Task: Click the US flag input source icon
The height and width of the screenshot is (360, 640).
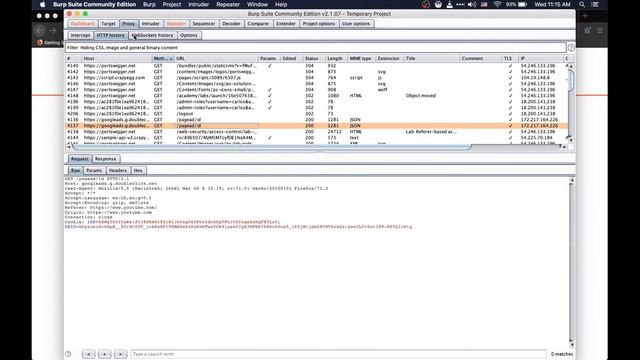Action: click(x=484, y=4)
